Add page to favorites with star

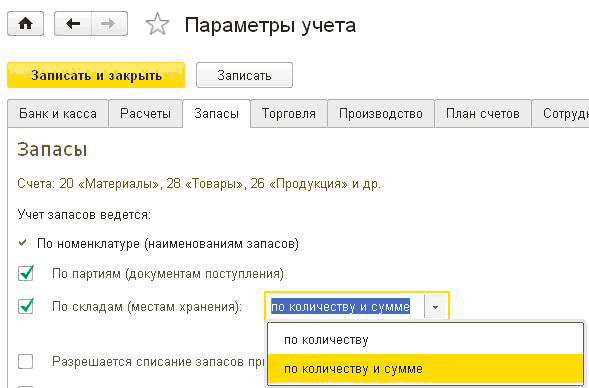click(157, 24)
